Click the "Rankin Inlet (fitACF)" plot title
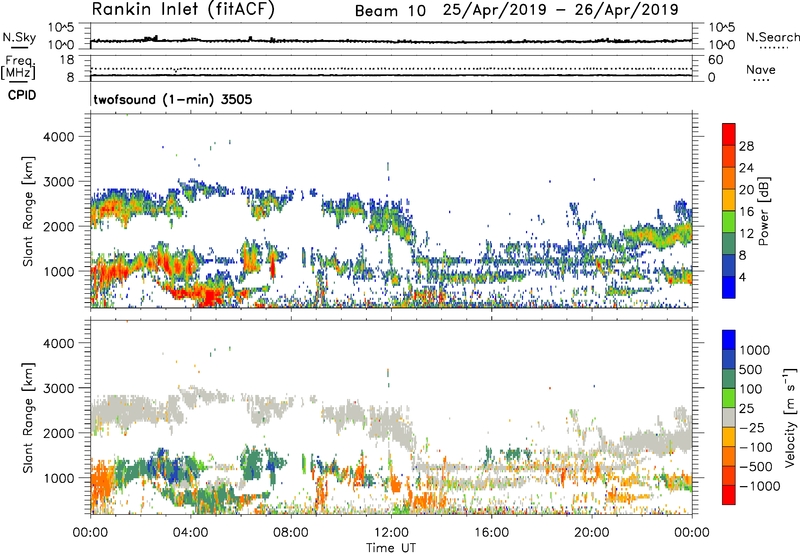The image size is (800, 554). tap(183, 9)
